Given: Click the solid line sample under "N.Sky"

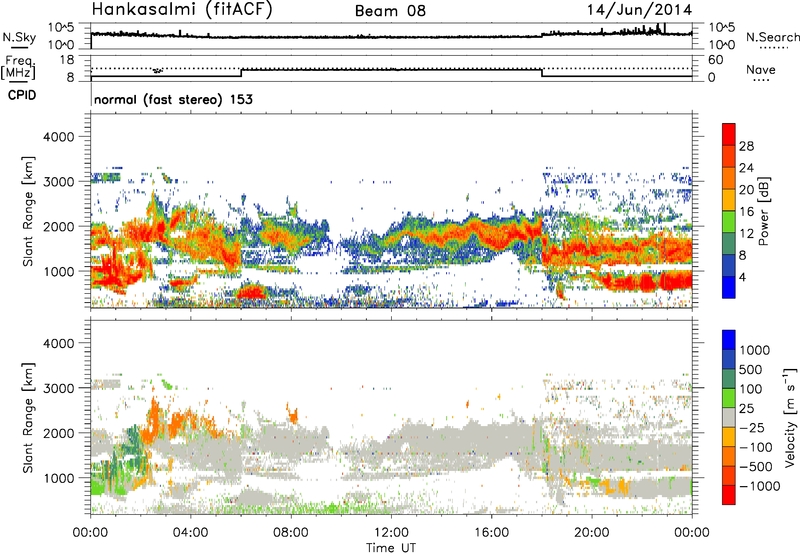Looking at the screenshot, I should 19,48.
